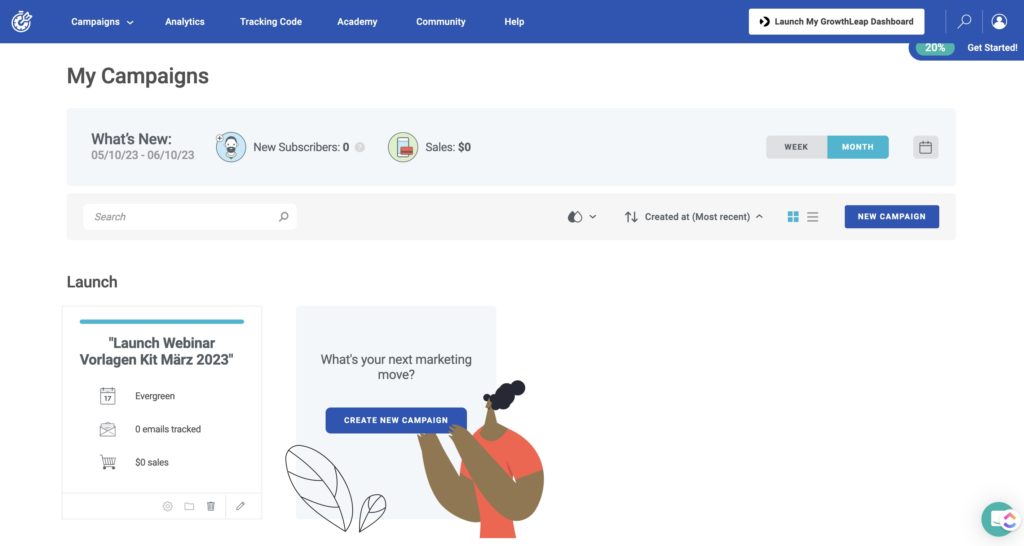The width and height of the screenshot is (1024, 546).
Task: Click the '05/10/23 - 06/10/23' date range text
Action: [142, 155]
